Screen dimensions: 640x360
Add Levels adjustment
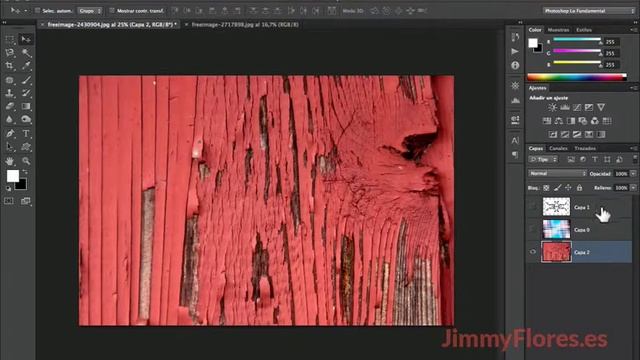click(x=565, y=107)
